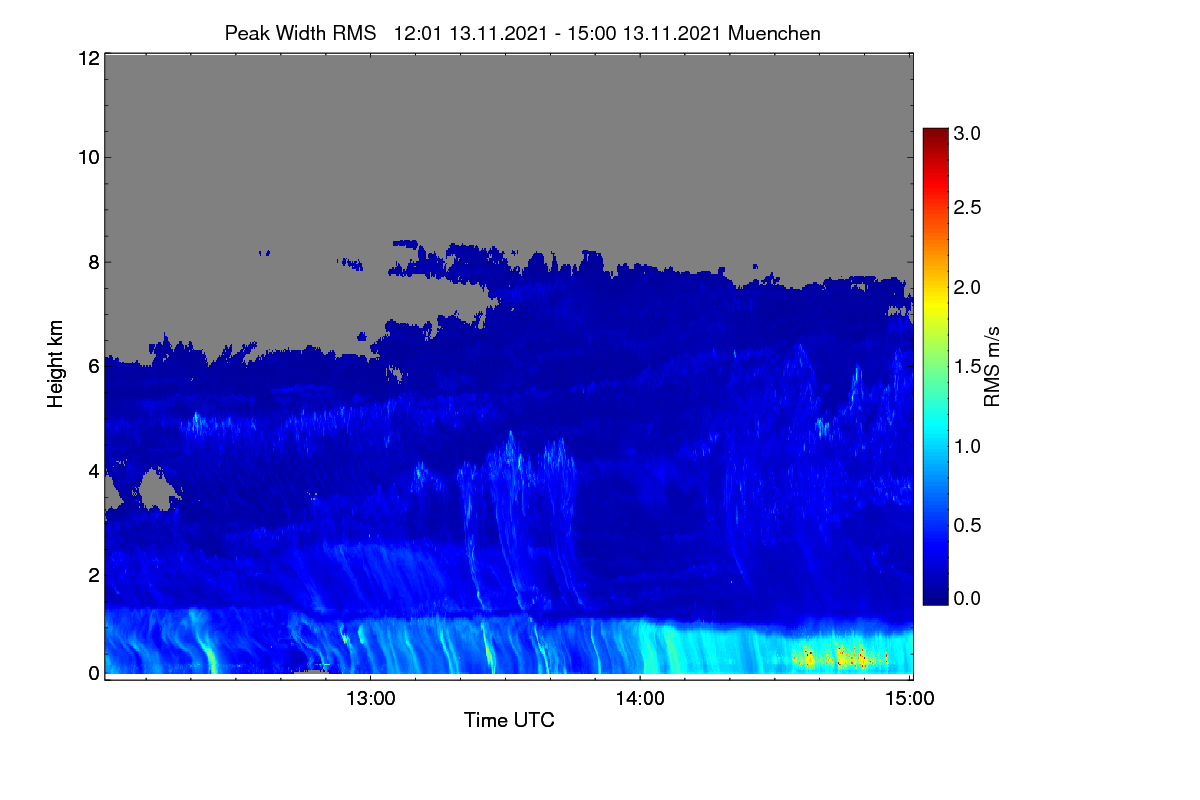Screen dimensions: 1200x800
Task: Click the height tick label 6
Action: point(93,366)
